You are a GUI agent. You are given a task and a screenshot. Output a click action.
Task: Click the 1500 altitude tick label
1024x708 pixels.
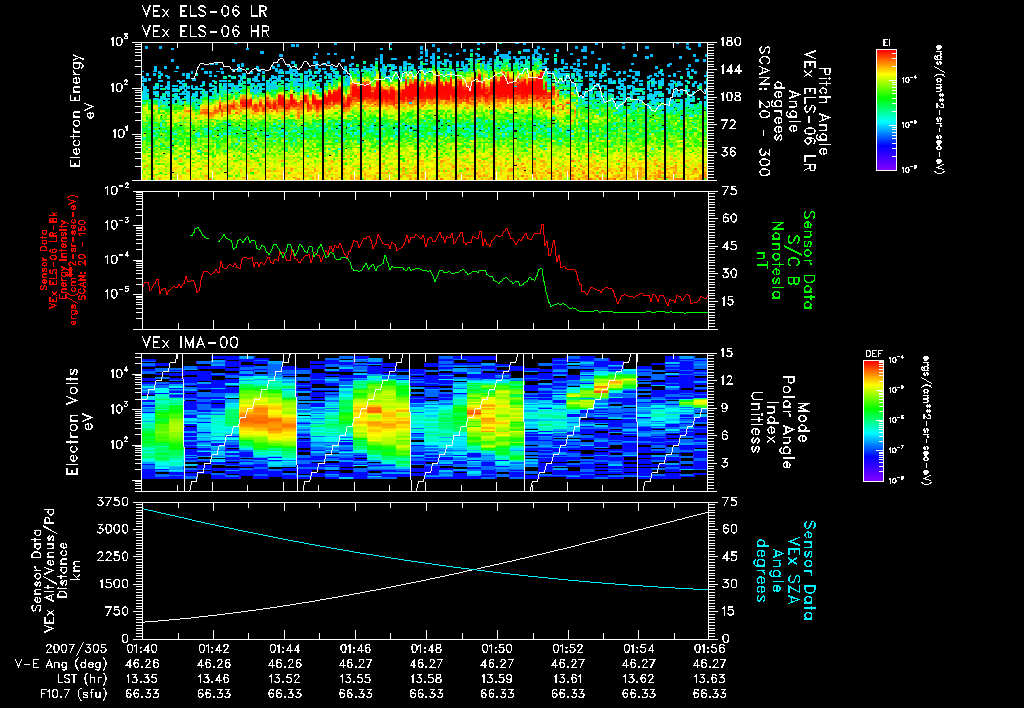(x=112, y=584)
